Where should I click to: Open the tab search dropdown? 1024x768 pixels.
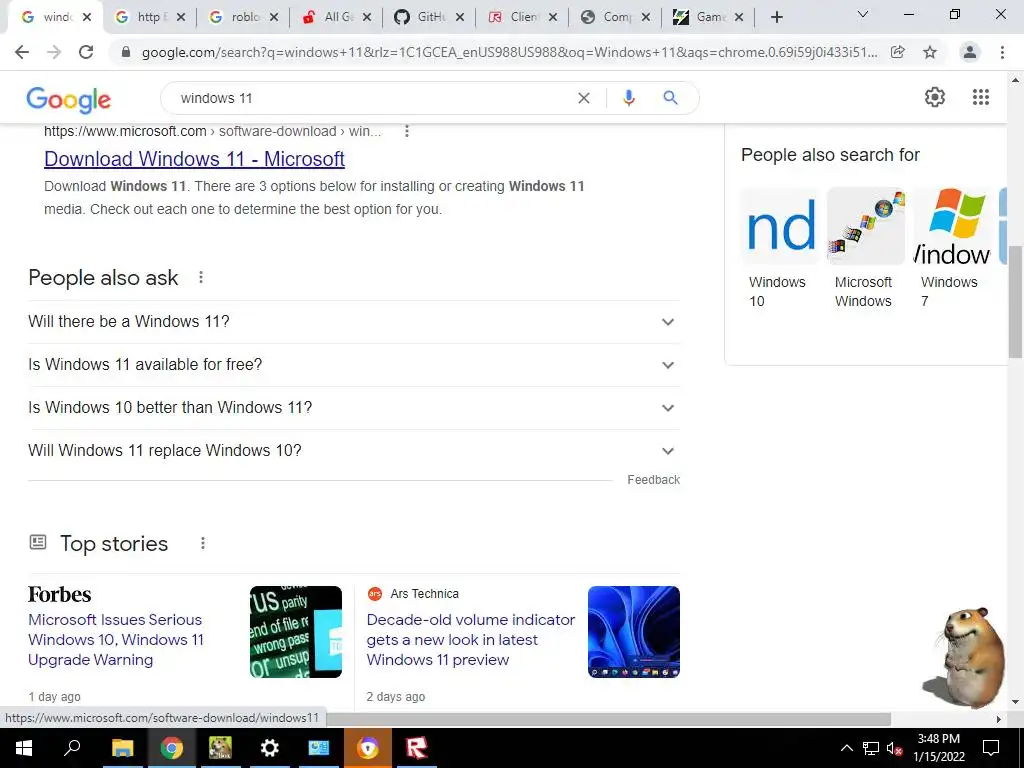(x=863, y=14)
